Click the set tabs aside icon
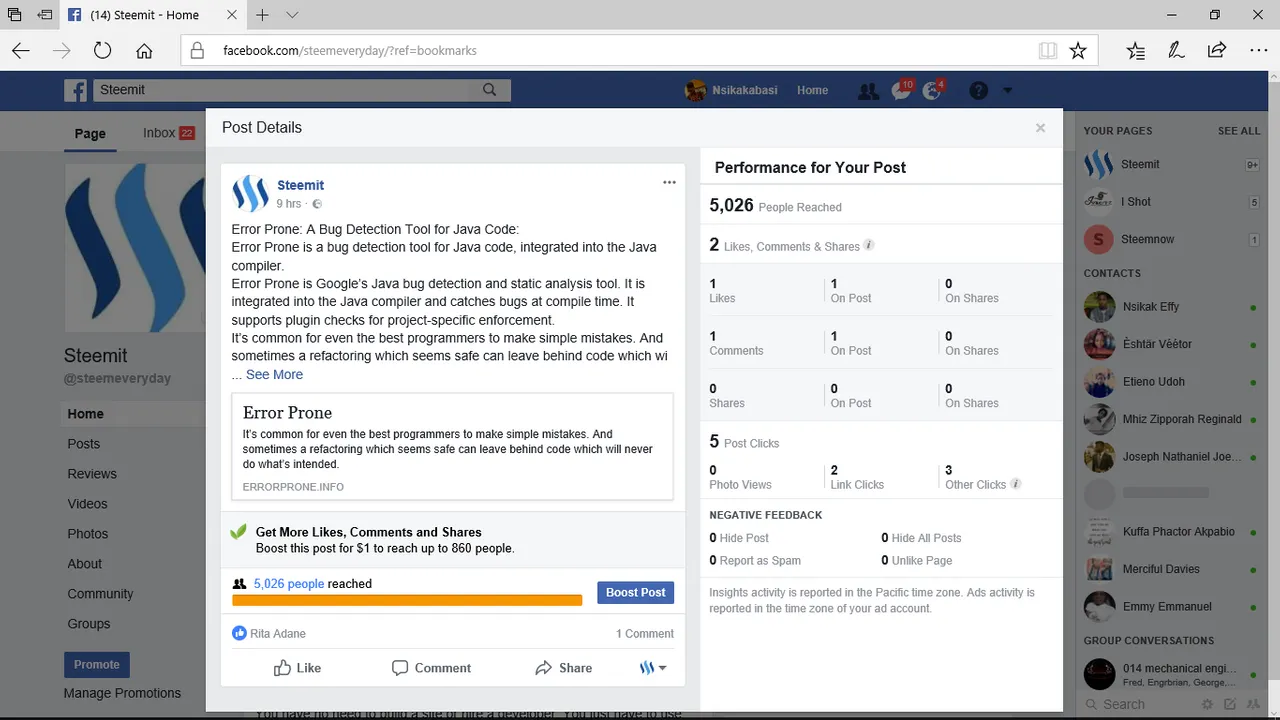Image resolution: width=1280 pixels, height=720 pixels. pyautogui.click(x=45, y=15)
